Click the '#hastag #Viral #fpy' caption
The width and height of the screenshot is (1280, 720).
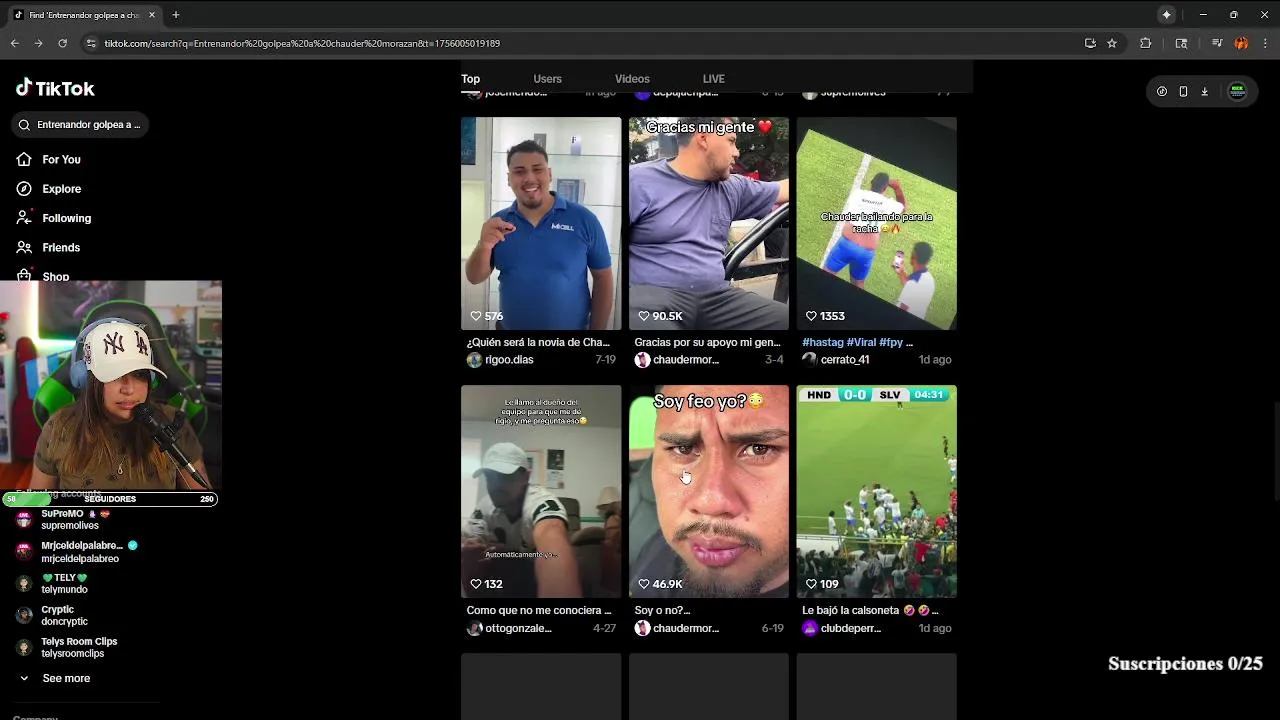[x=857, y=342]
